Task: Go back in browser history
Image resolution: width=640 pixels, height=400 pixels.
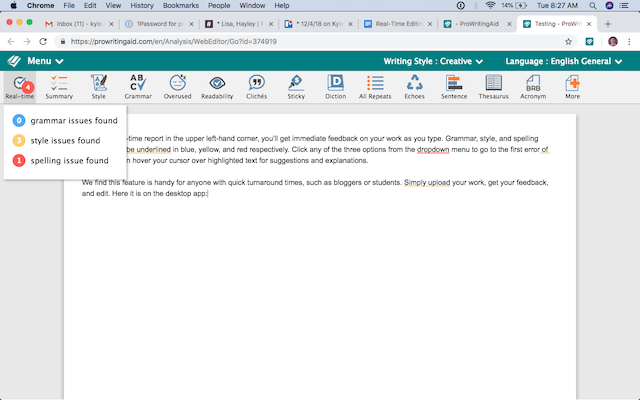Action: 11,41
